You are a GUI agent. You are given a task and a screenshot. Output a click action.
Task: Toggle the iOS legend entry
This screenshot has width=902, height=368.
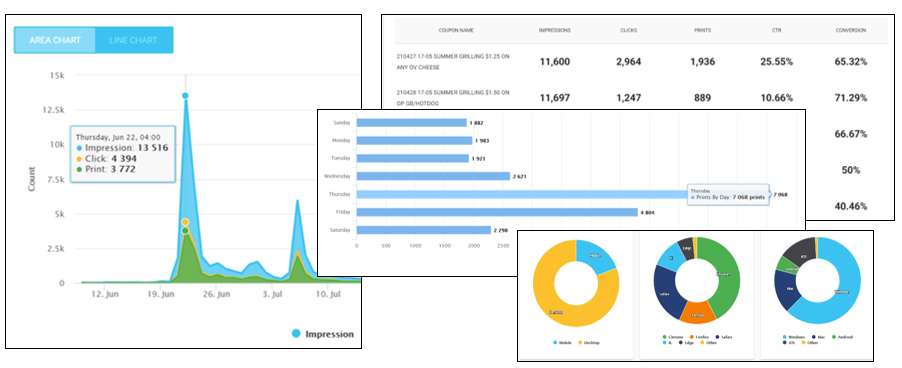coord(790,343)
